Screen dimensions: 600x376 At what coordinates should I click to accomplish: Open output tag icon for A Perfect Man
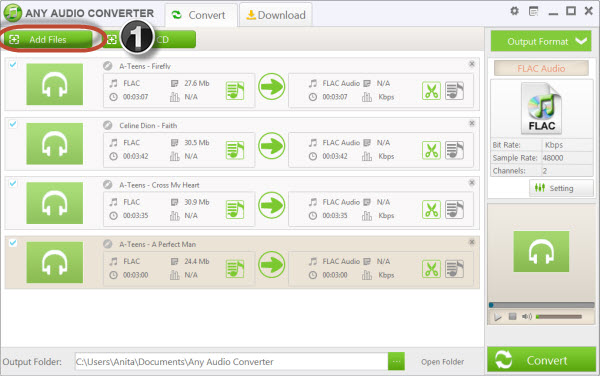pyautogui.click(x=455, y=269)
